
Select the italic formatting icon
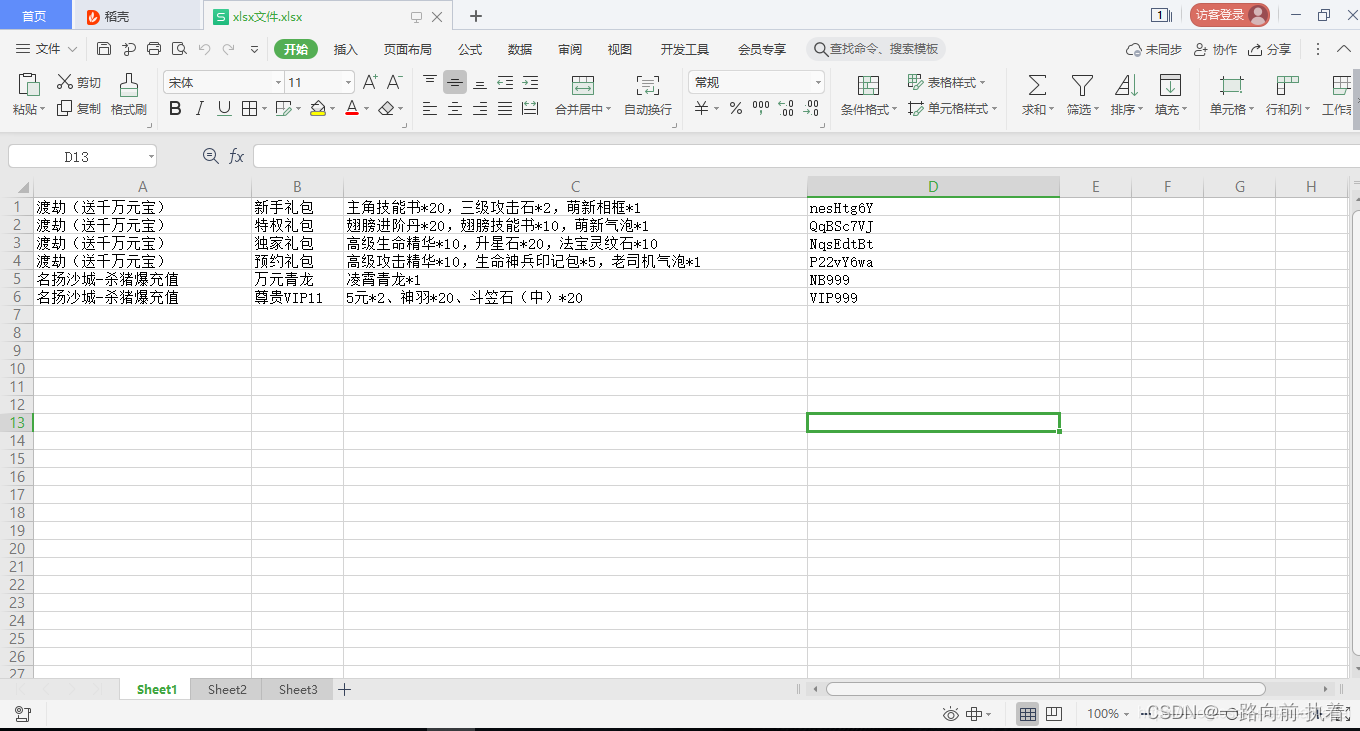tap(198, 108)
